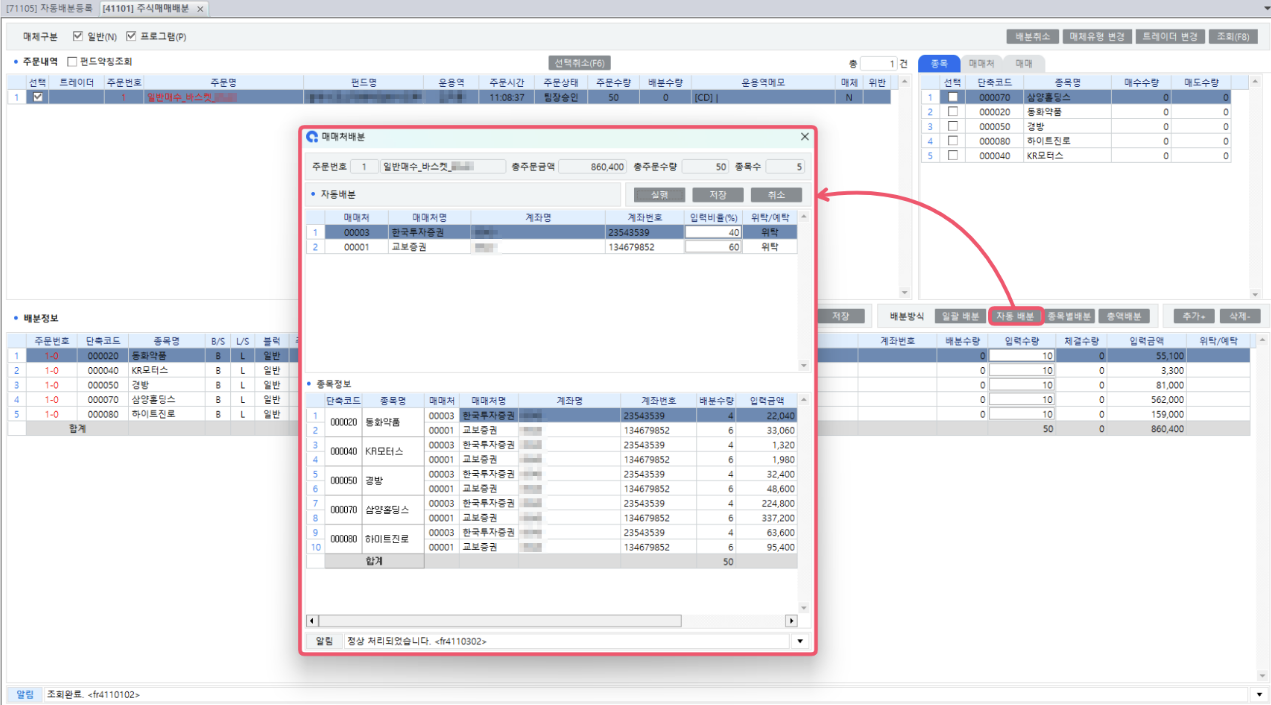Click 저장 in the 매매처배분 dialog
Screen dimensions: 1271x705
click(718, 195)
